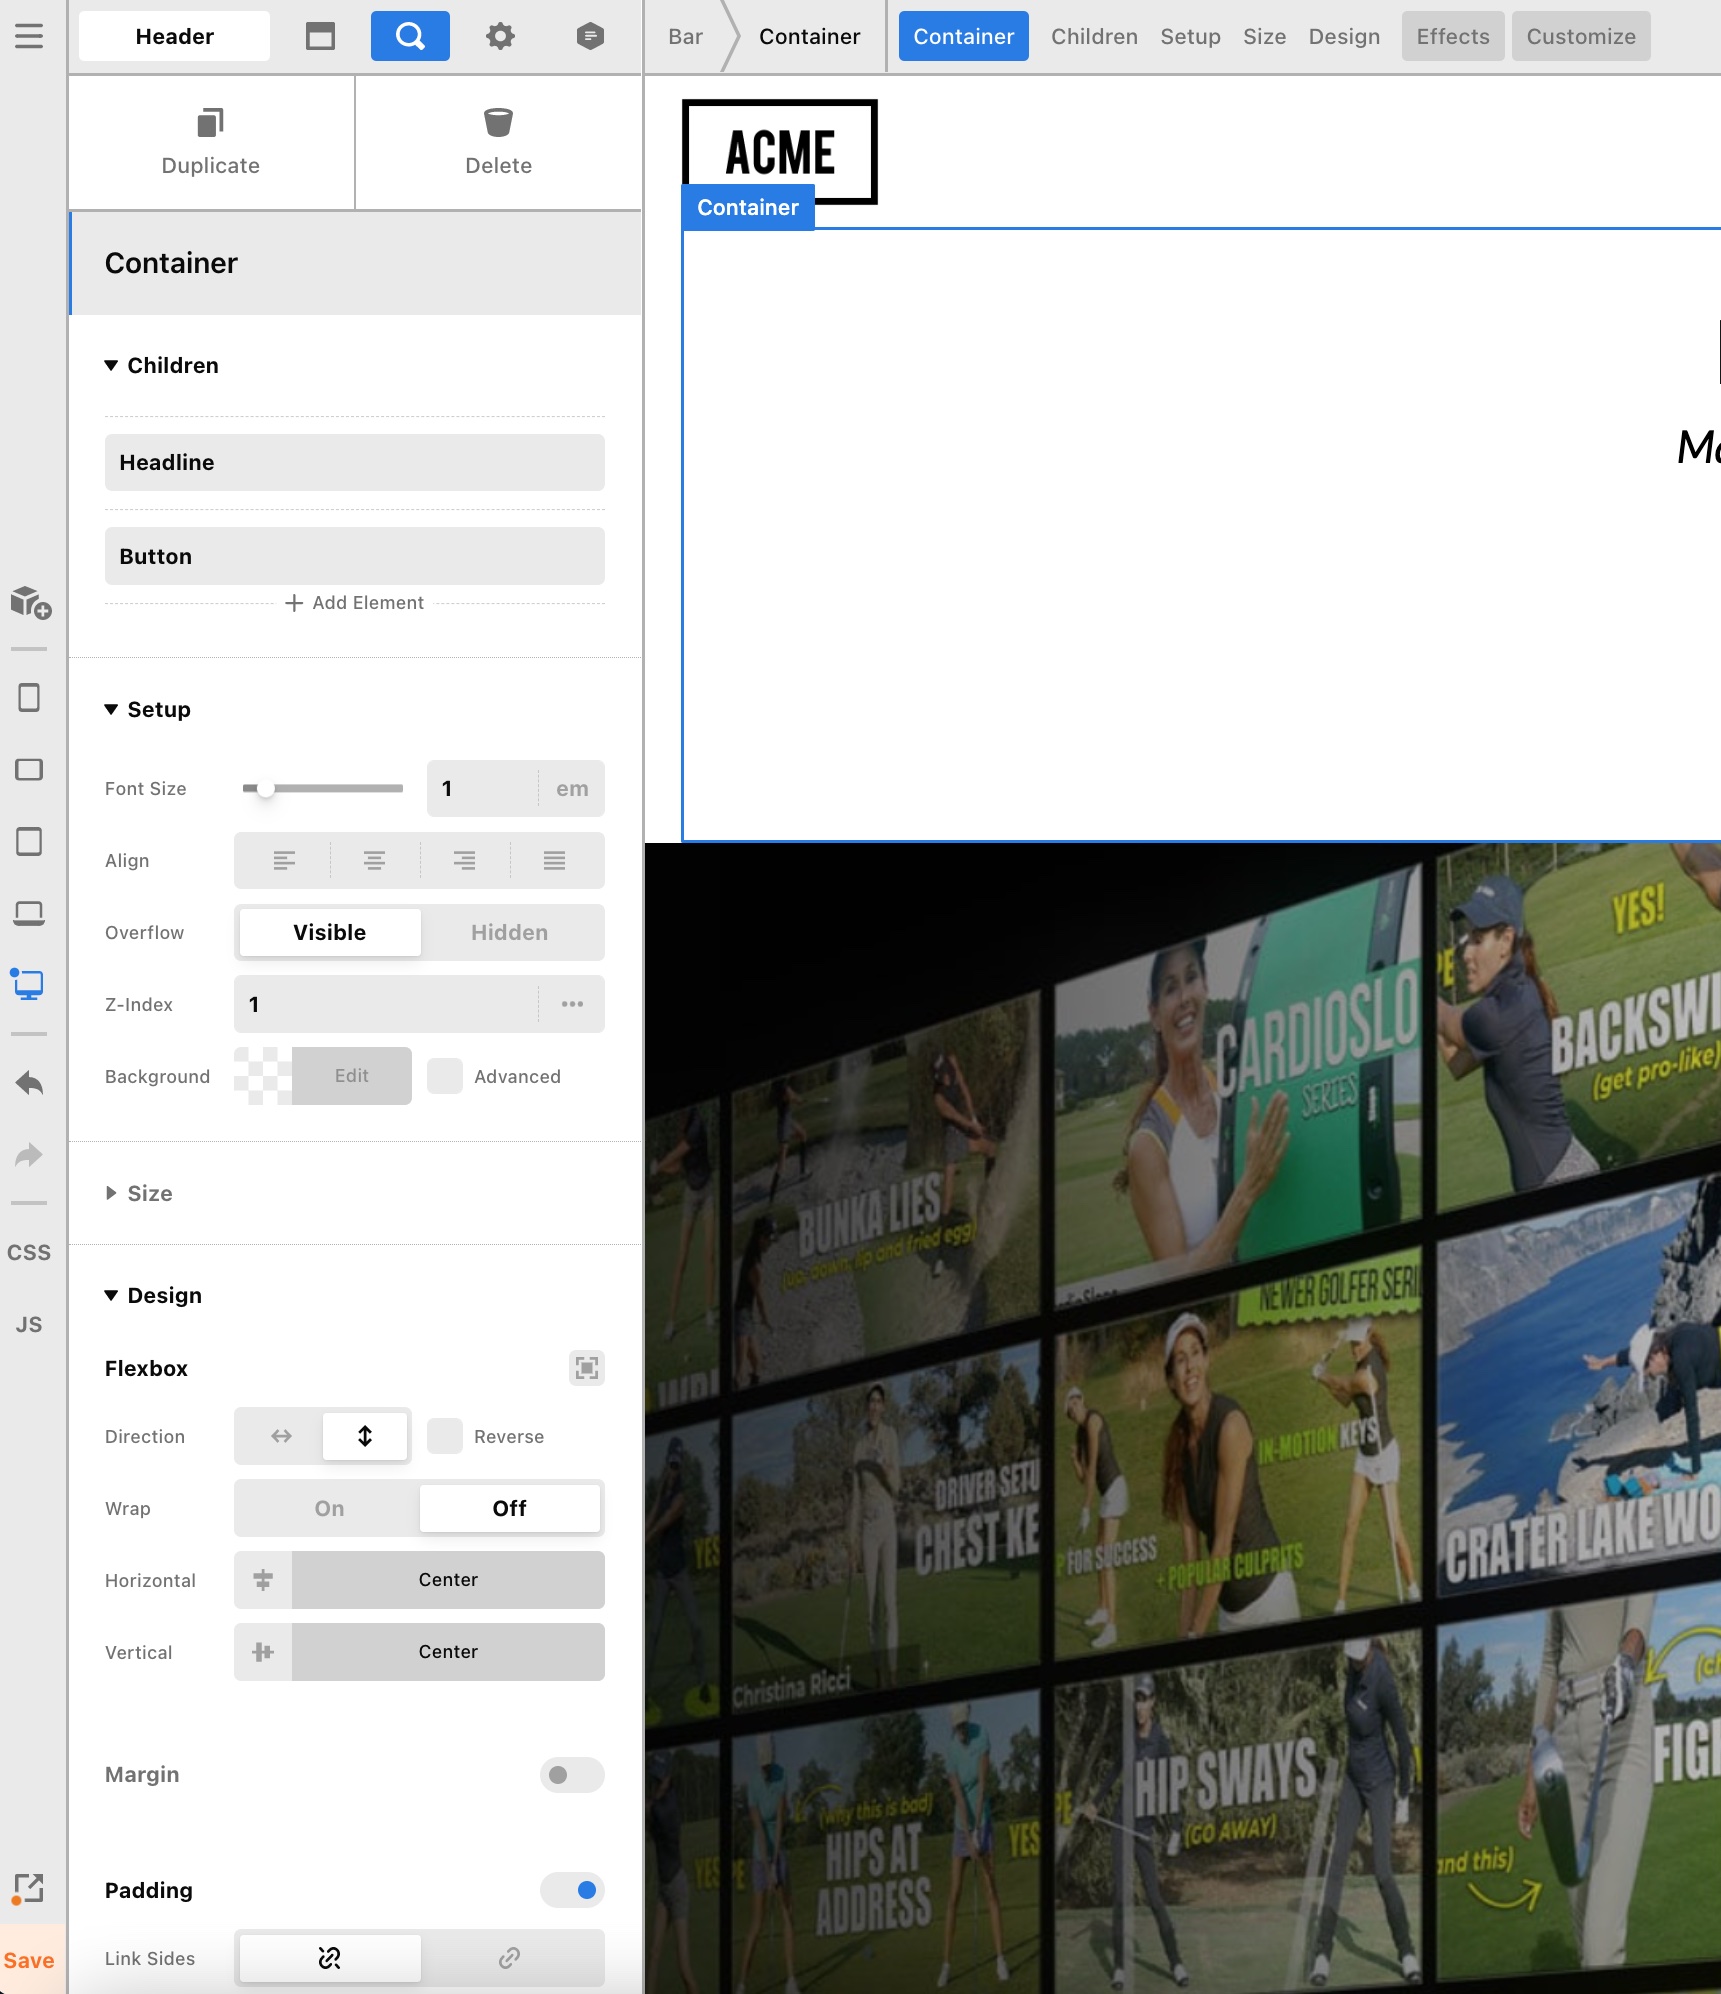This screenshot has height=1994, width=1721.
Task: Expand the Size section
Action: 150,1193
